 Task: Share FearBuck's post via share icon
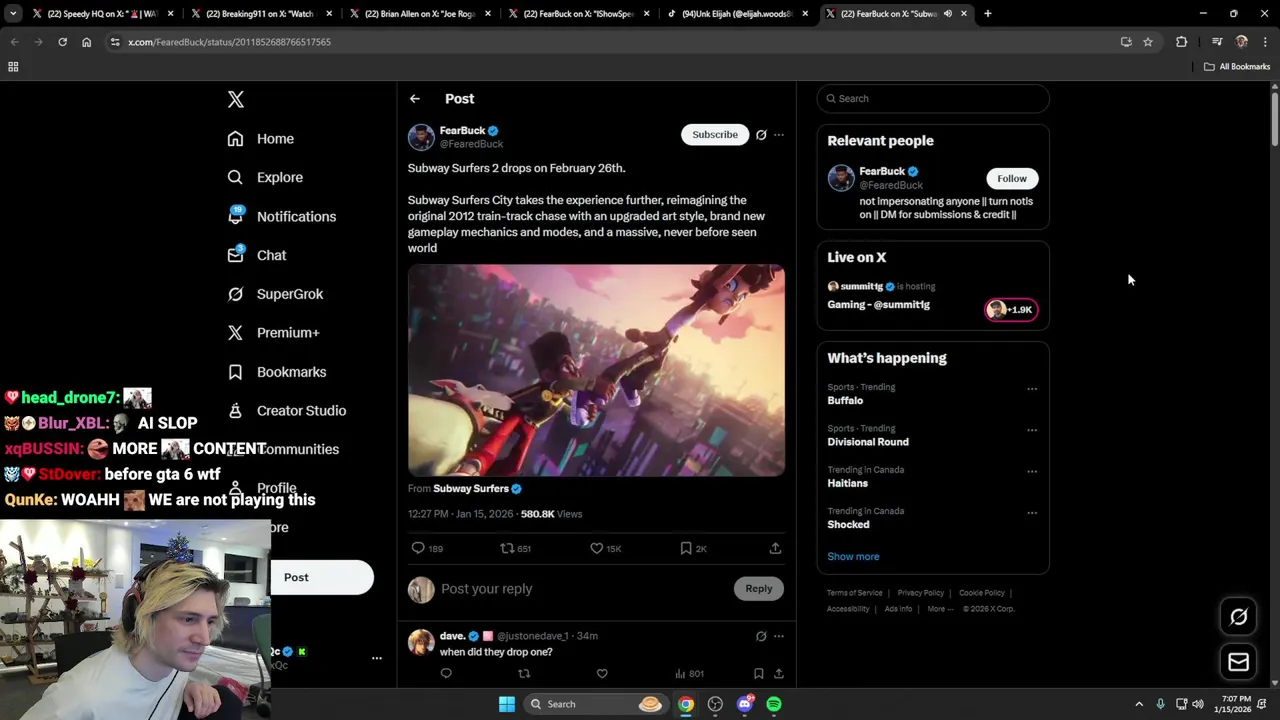[x=775, y=548]
